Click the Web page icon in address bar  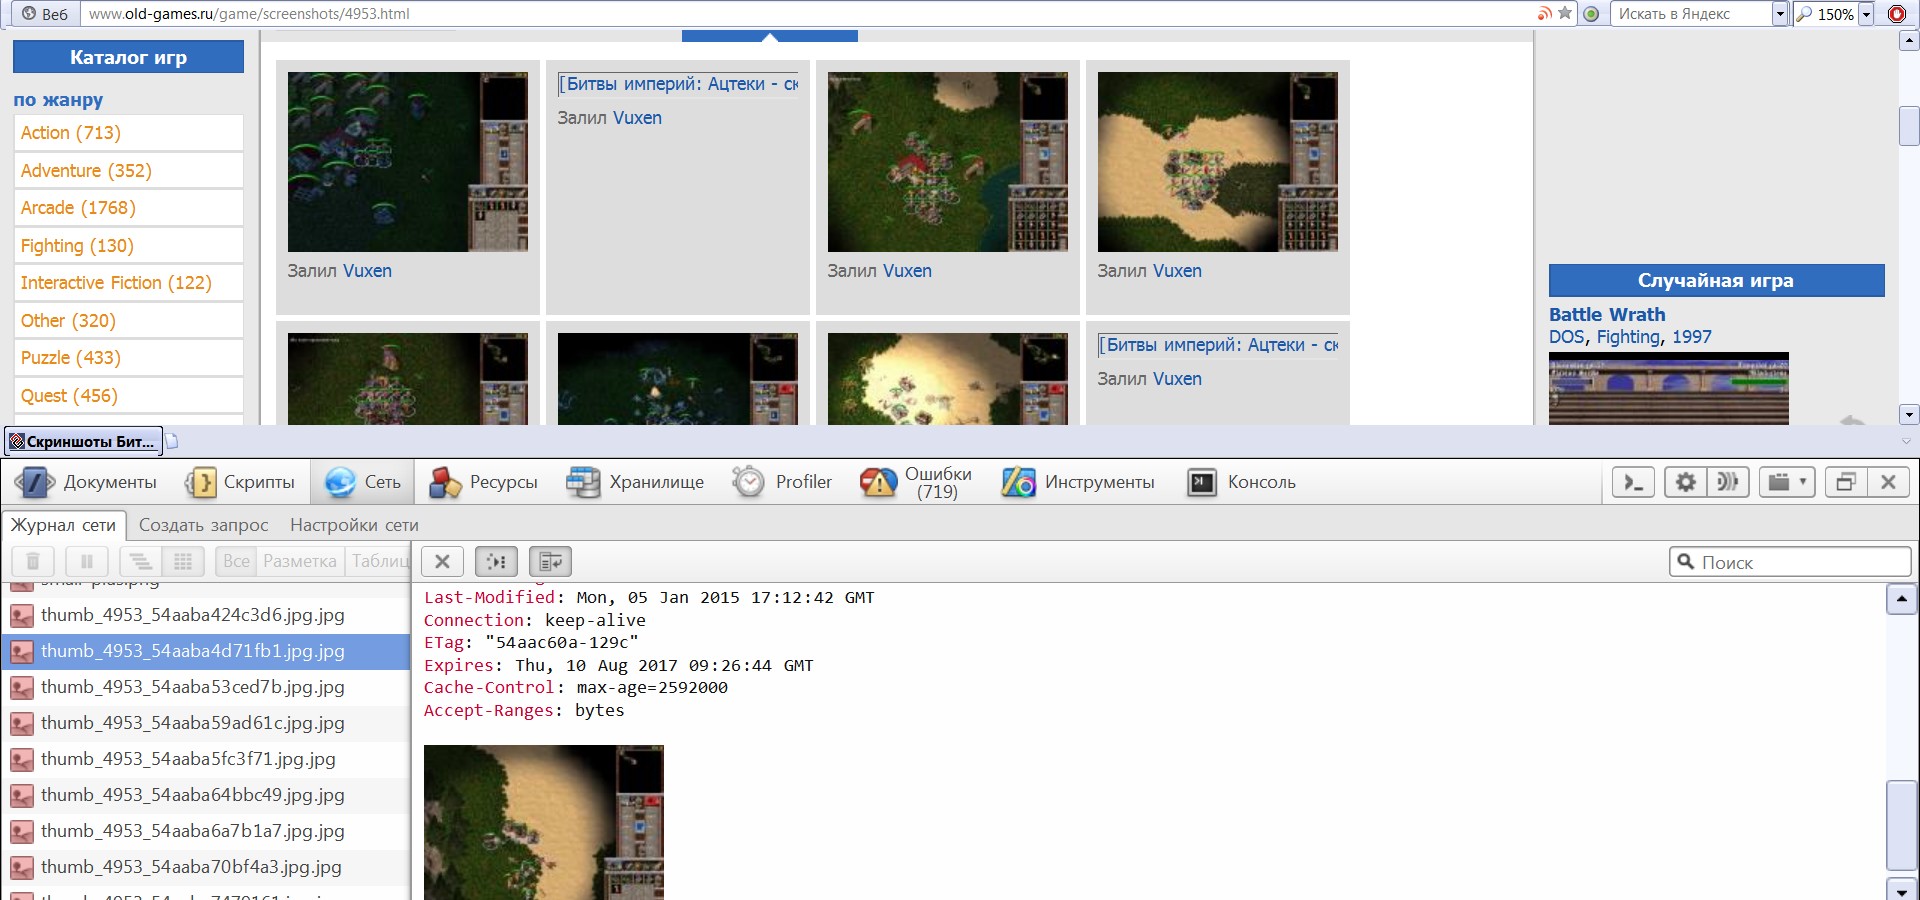[x=44, y=14]
